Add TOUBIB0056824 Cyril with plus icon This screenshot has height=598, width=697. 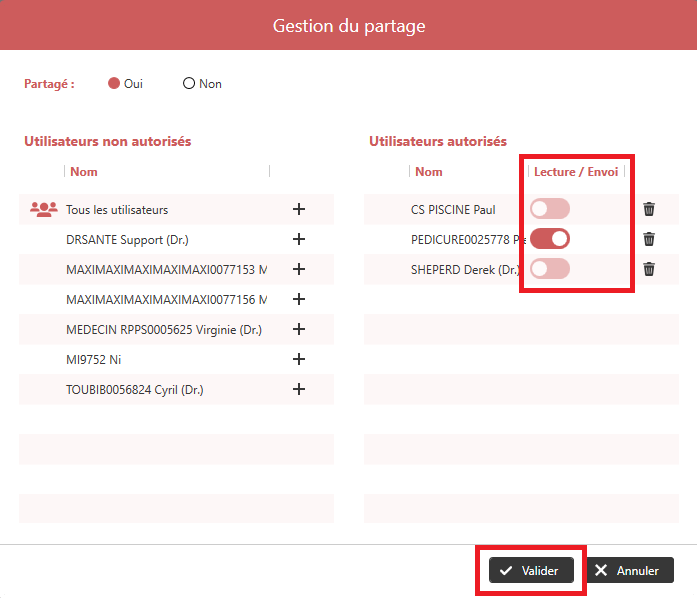click(x=298, y=389)
